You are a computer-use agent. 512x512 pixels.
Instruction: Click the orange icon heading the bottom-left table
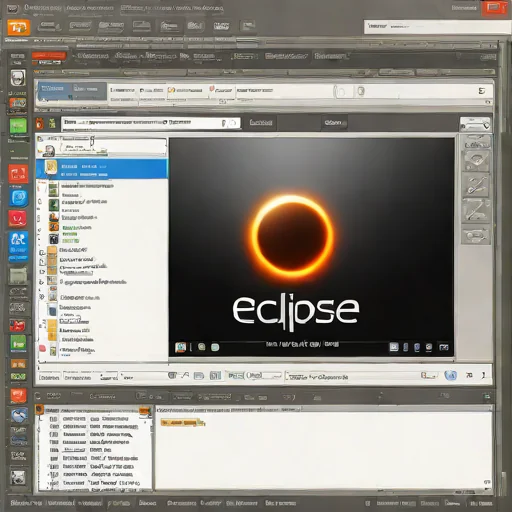point(40,409)
